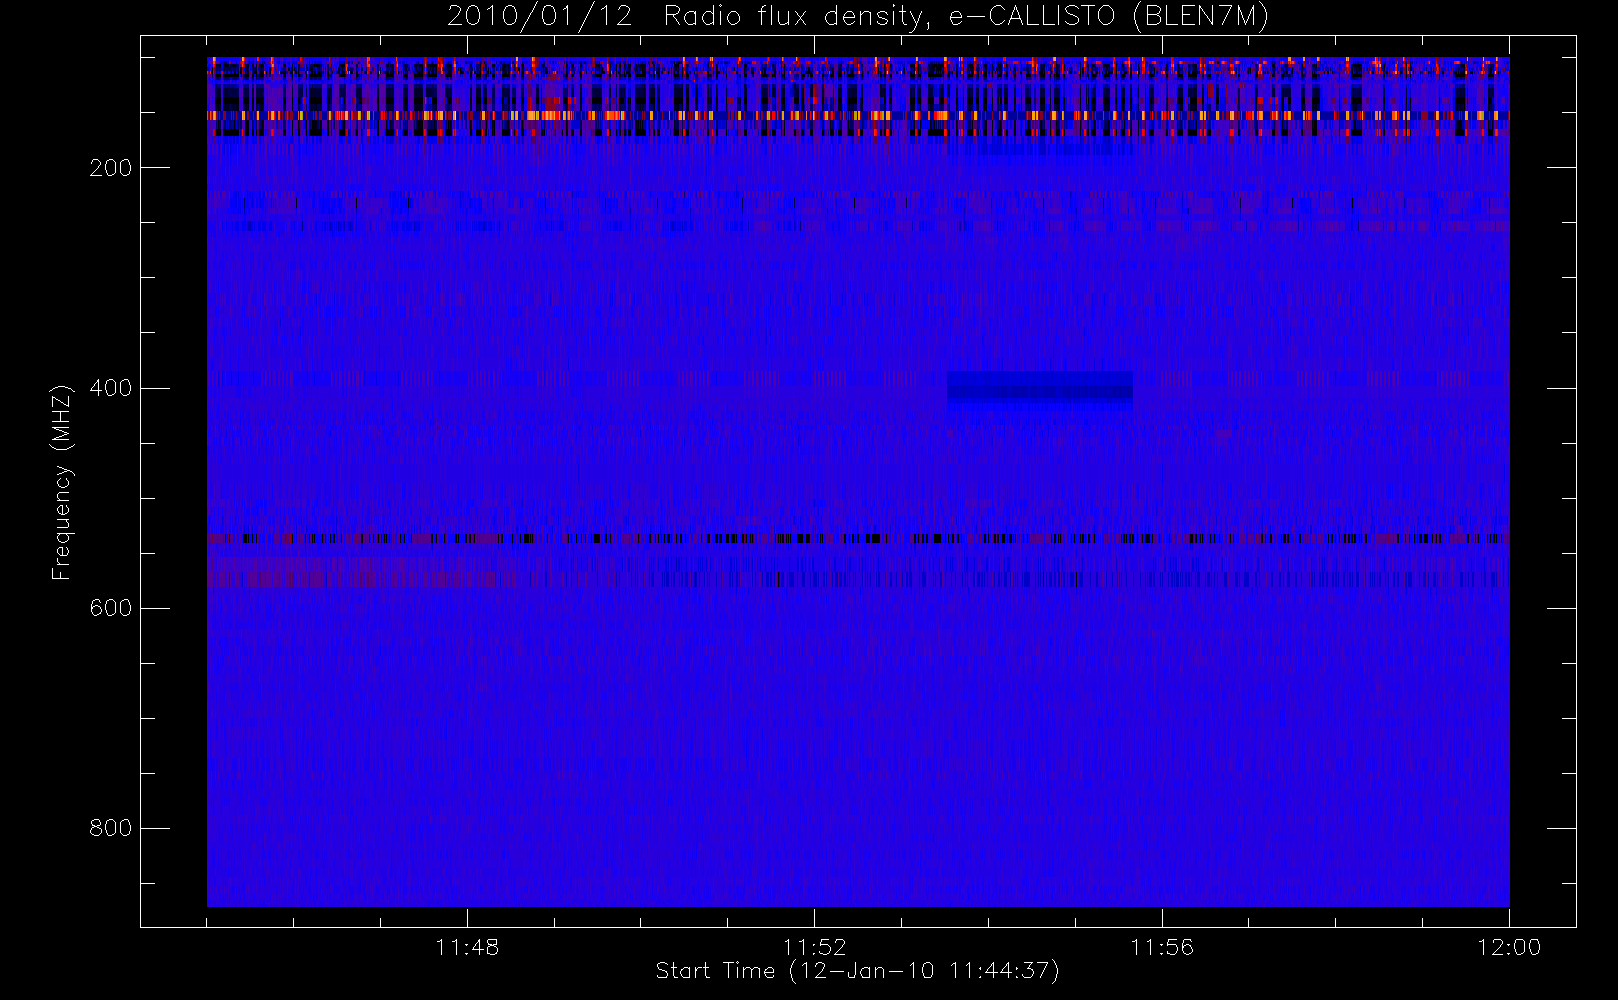Click the "200" frequency tick label

[x=110, y=168]
